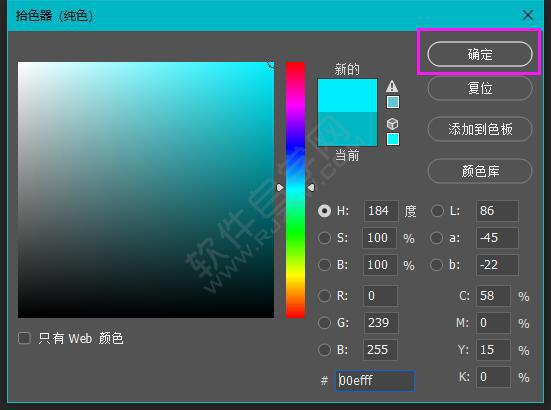The height and width of the screenshot is (410, 551).
Task: Select the G green radio button
Action: pyautogui.click(x=324, y=323)
